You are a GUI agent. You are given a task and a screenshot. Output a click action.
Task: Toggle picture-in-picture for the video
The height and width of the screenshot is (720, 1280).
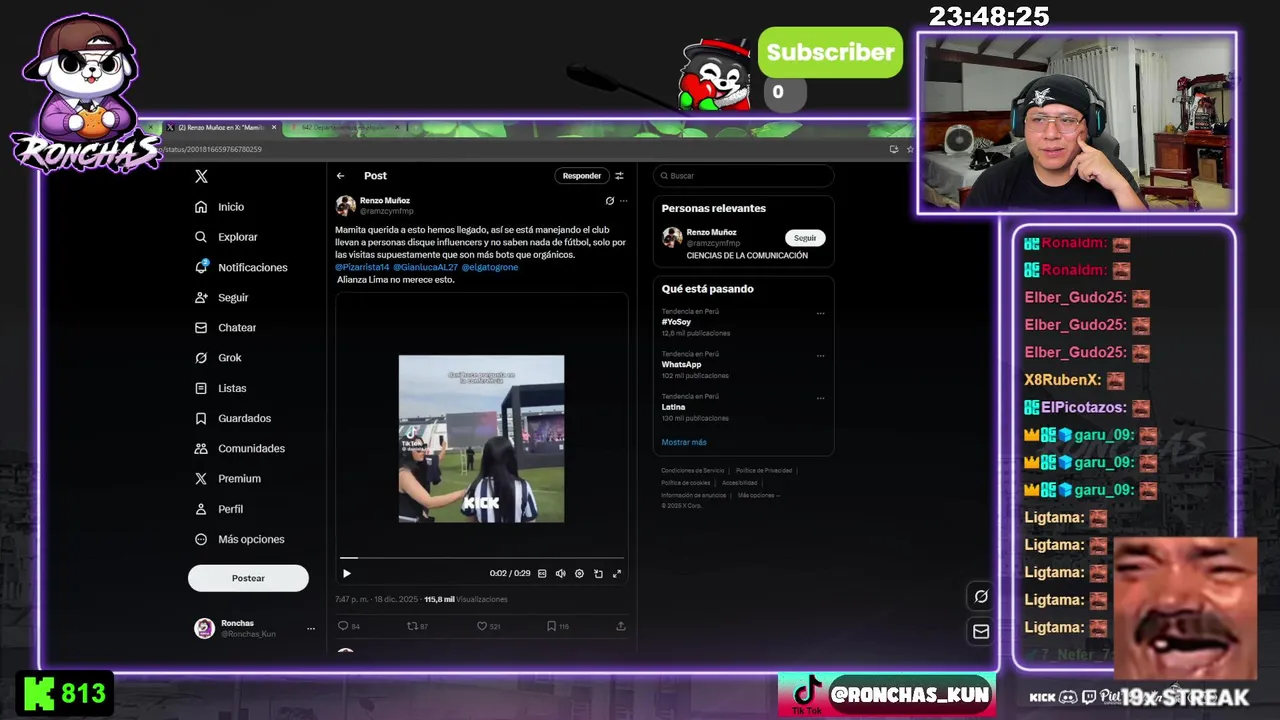[598, 573]
